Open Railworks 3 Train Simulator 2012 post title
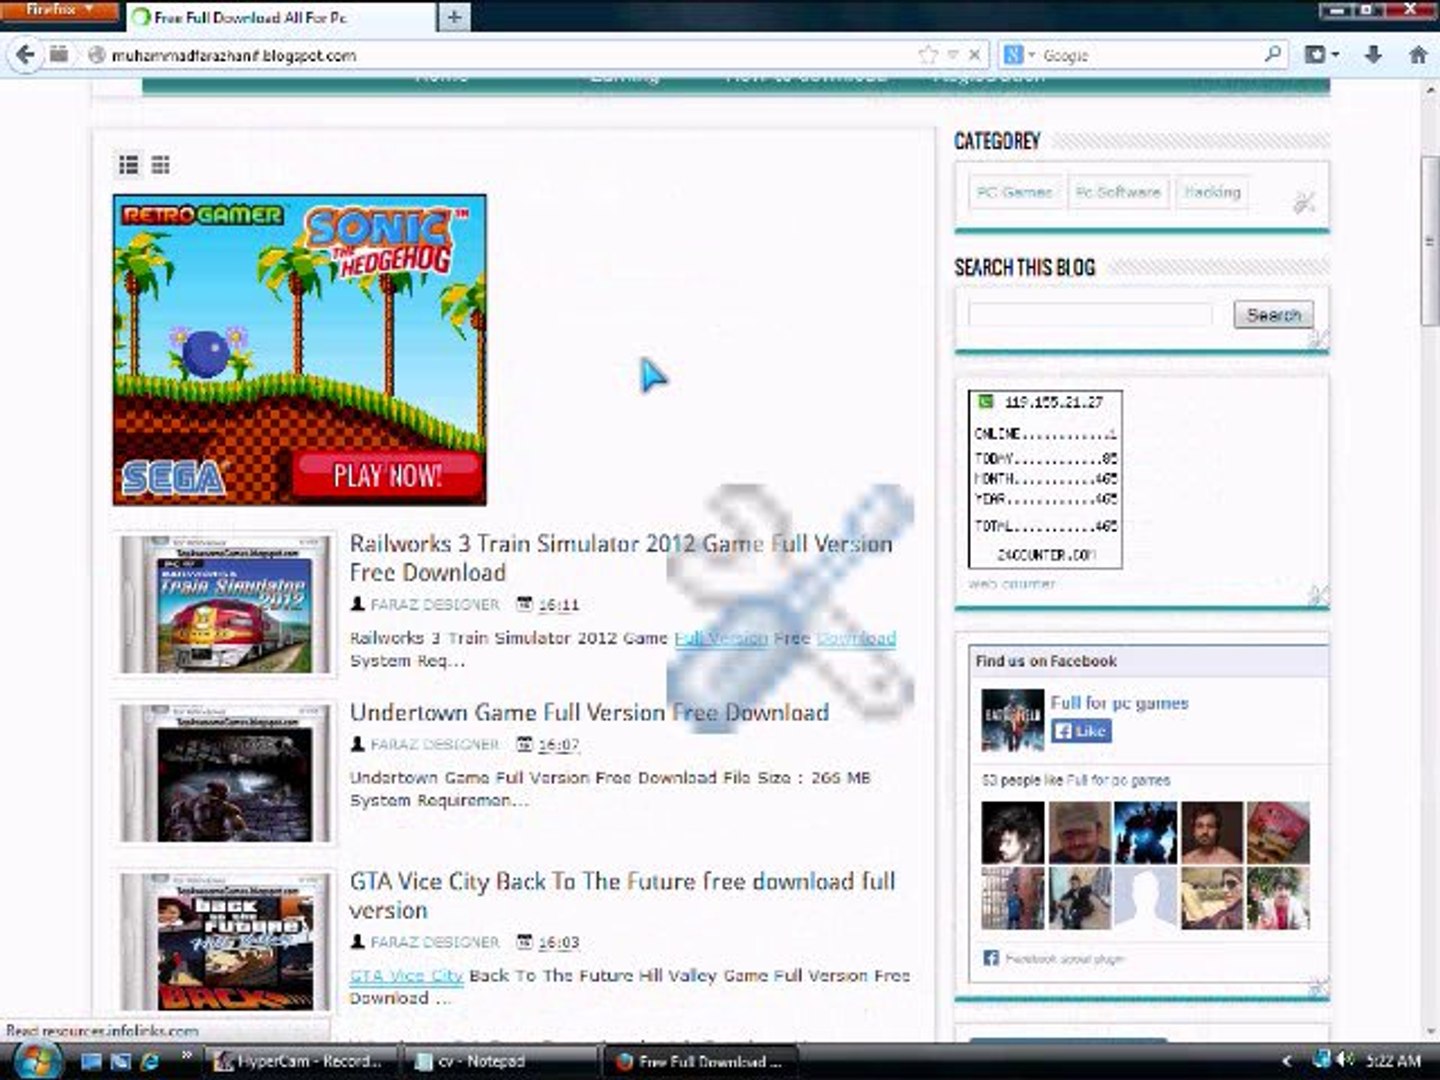 coord(620,558)
